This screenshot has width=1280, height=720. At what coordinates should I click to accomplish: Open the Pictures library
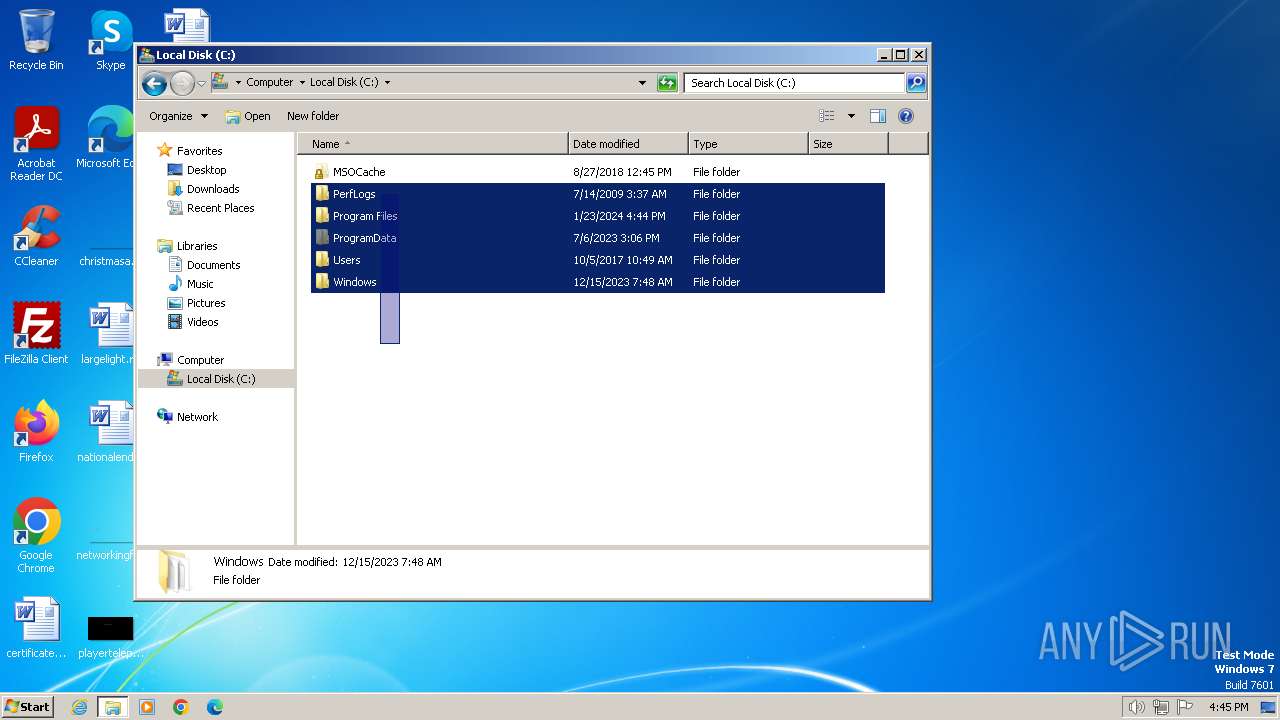(x=206, y=303)
